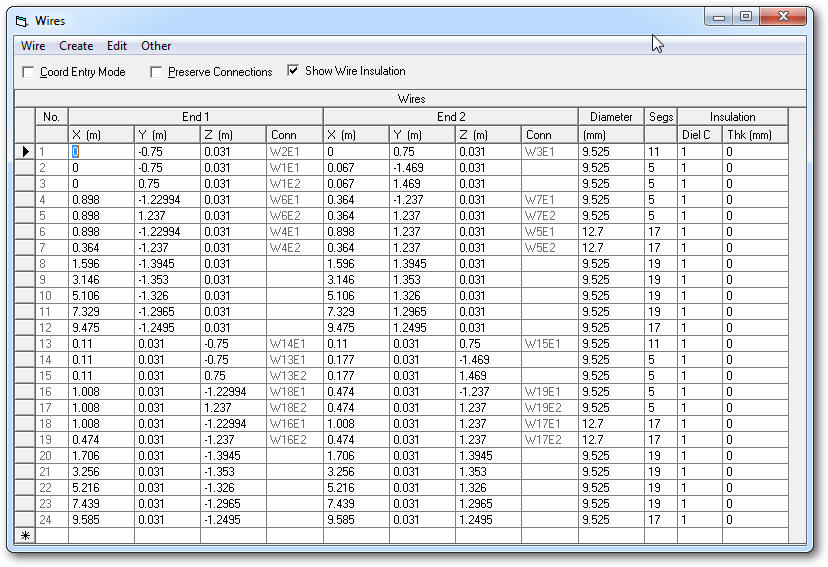Open the Create menu
The image size is (828, 567).
point(76,46)
